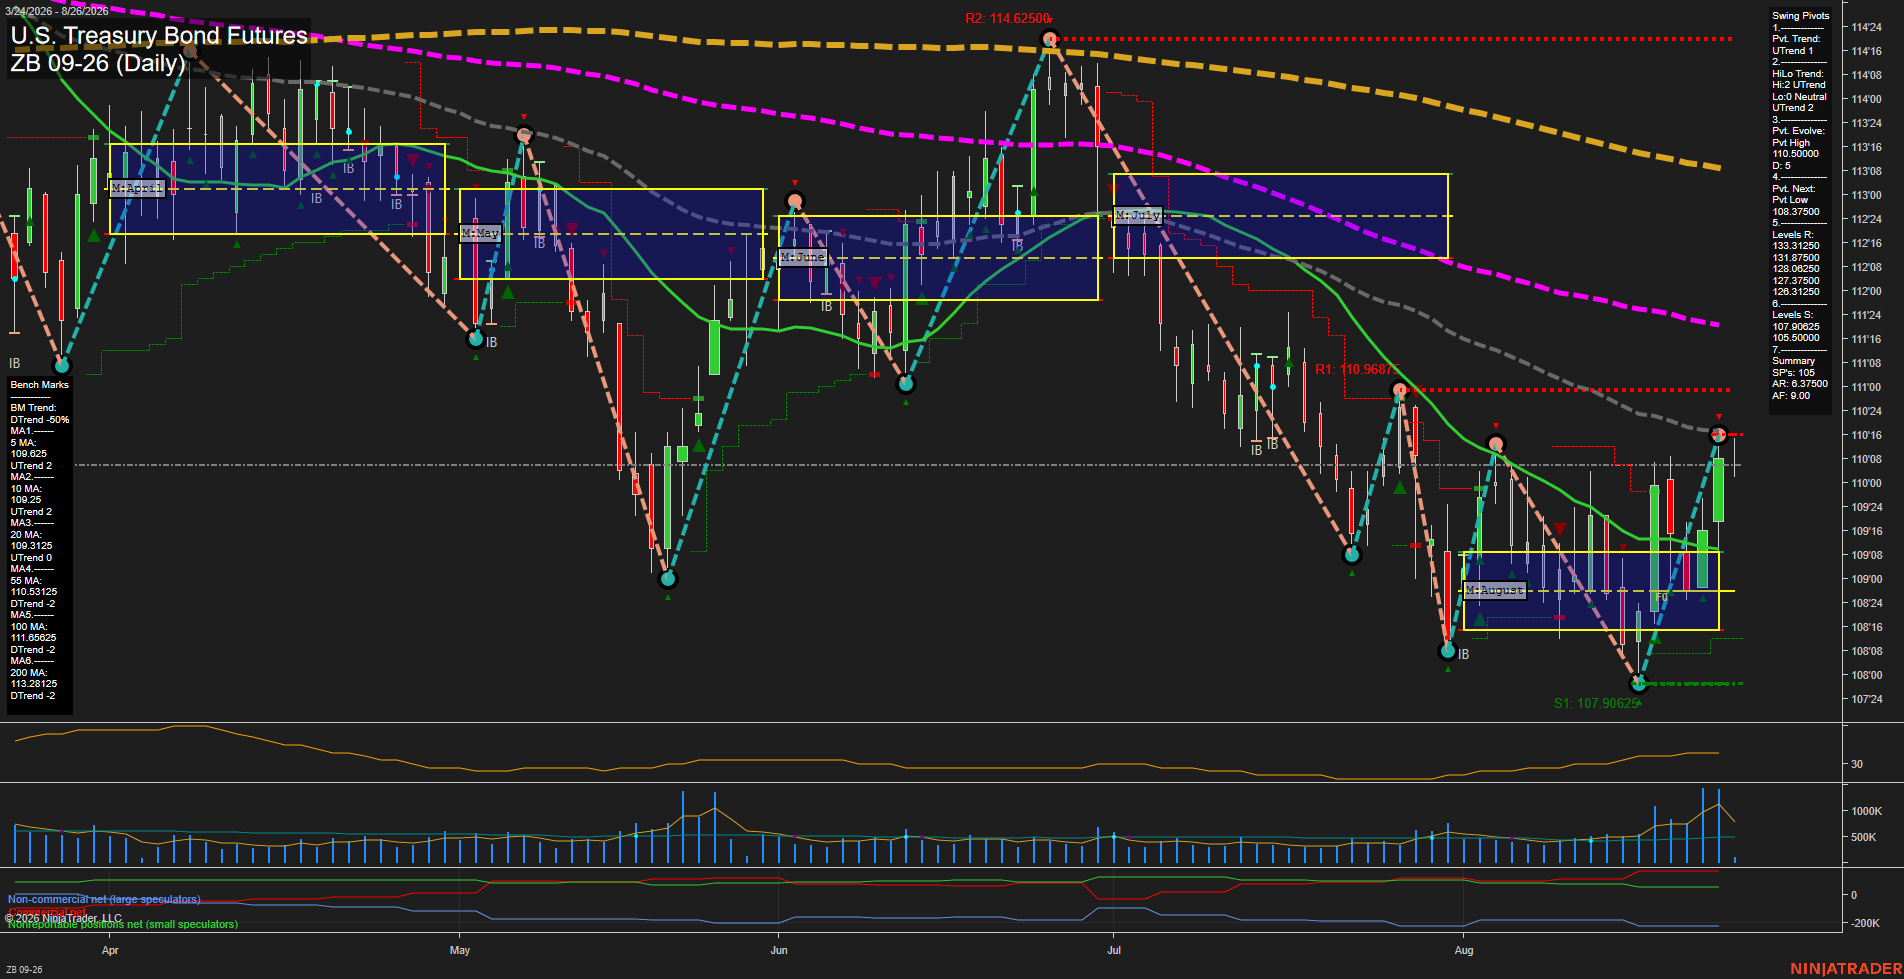Select the ZB 09-26 (Daily) instrument label
The width and height of the screenshot is (1904, 979).
click(98, 63)
